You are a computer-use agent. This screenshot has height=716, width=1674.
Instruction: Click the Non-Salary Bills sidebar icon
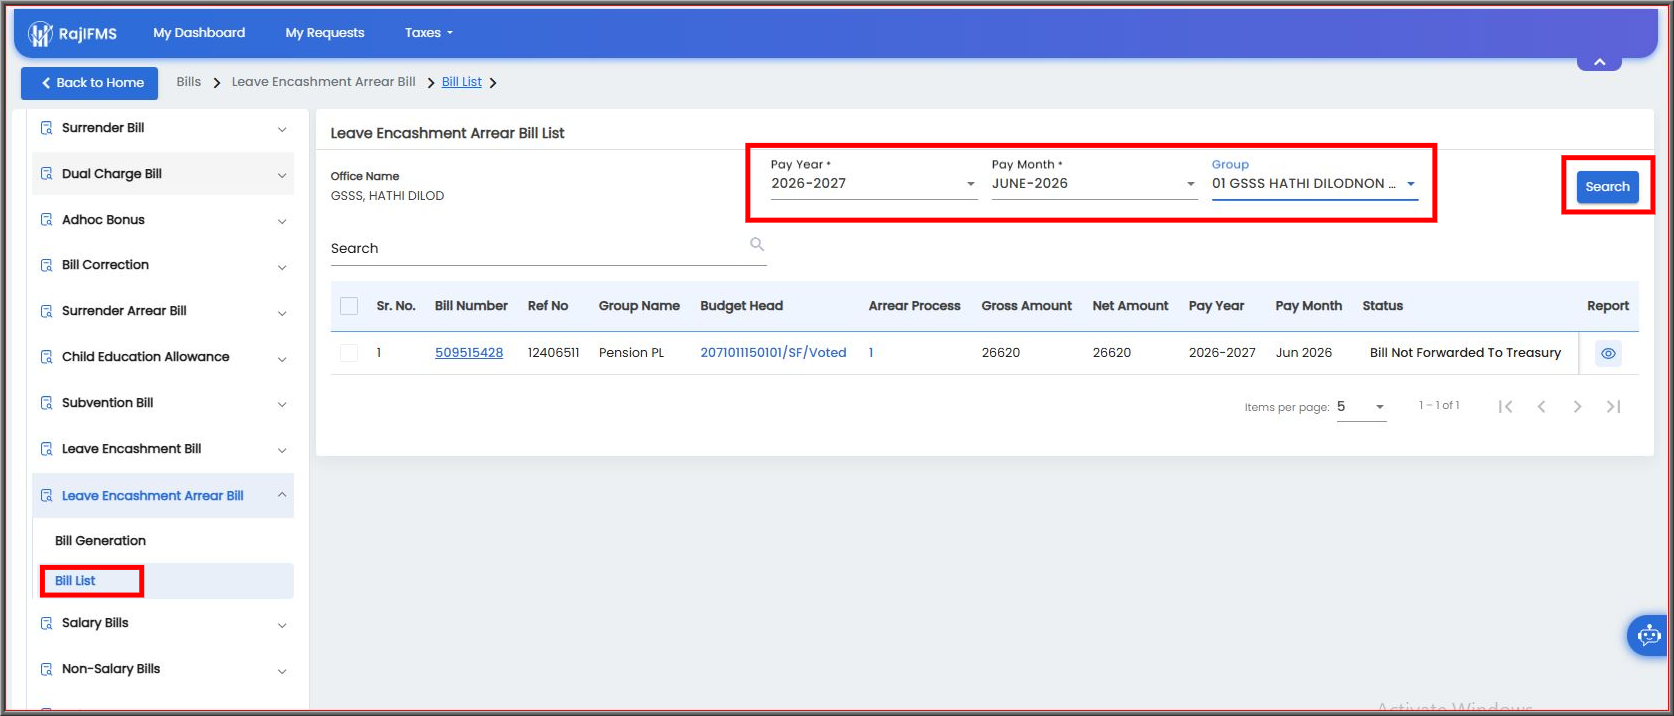46,669
